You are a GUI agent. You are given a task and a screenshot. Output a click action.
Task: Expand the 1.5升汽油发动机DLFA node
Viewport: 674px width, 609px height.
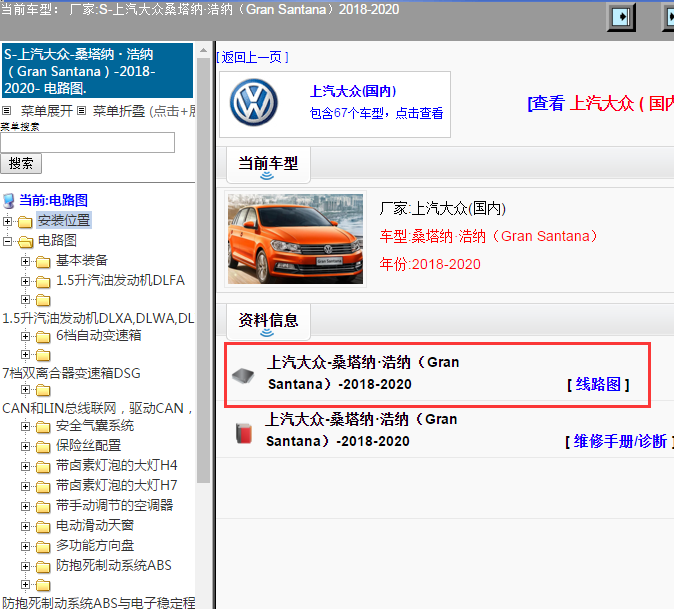point(25,281)
